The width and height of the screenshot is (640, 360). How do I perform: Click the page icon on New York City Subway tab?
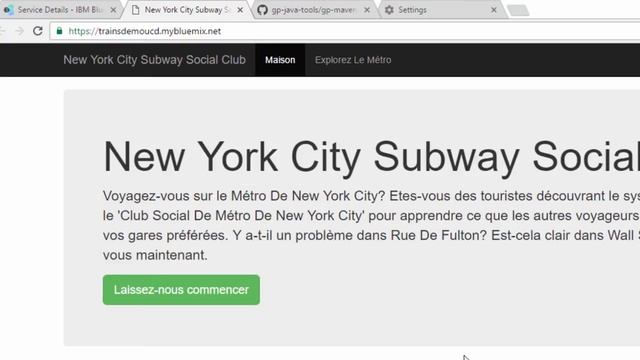(x=136, y=10)
